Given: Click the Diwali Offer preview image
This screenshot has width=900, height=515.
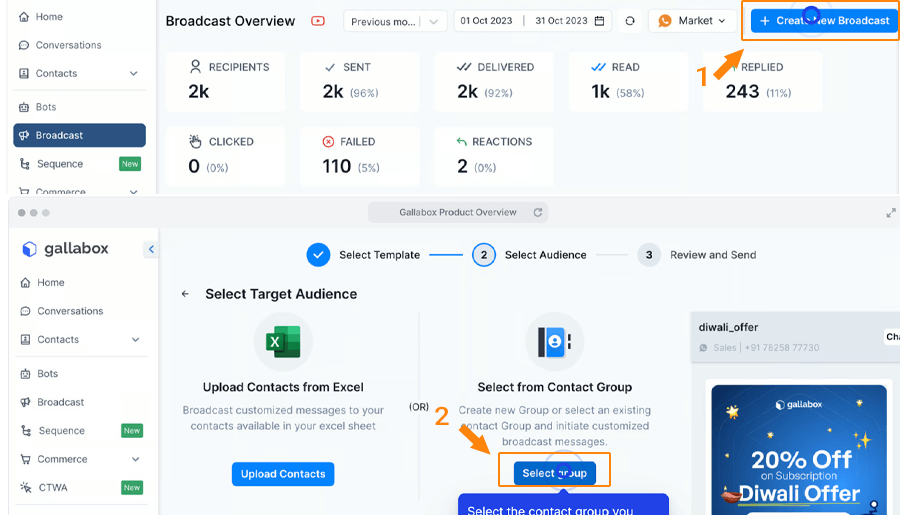Looking at the screenshot, I should pos(798,450).
